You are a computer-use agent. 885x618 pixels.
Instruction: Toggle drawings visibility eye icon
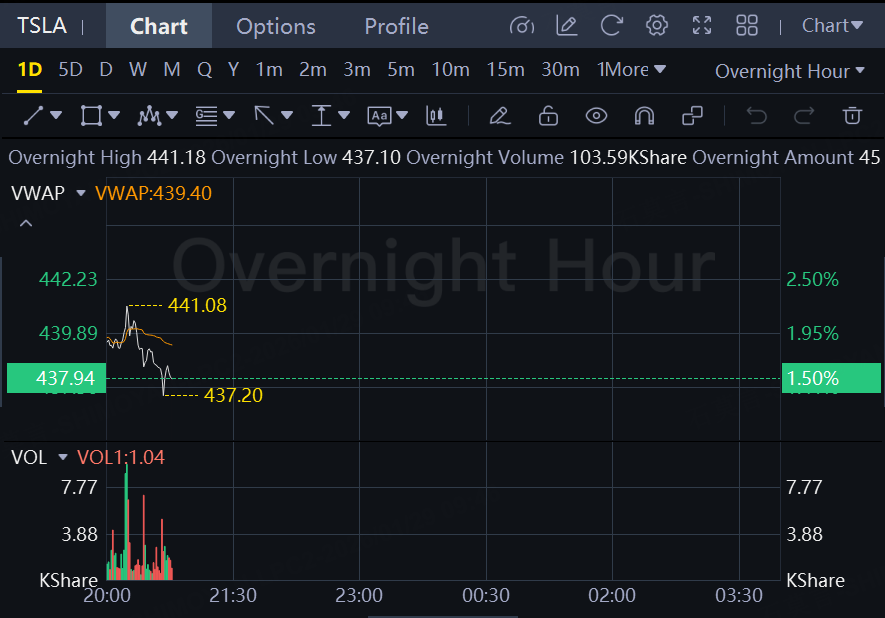(x=596, y=116)
